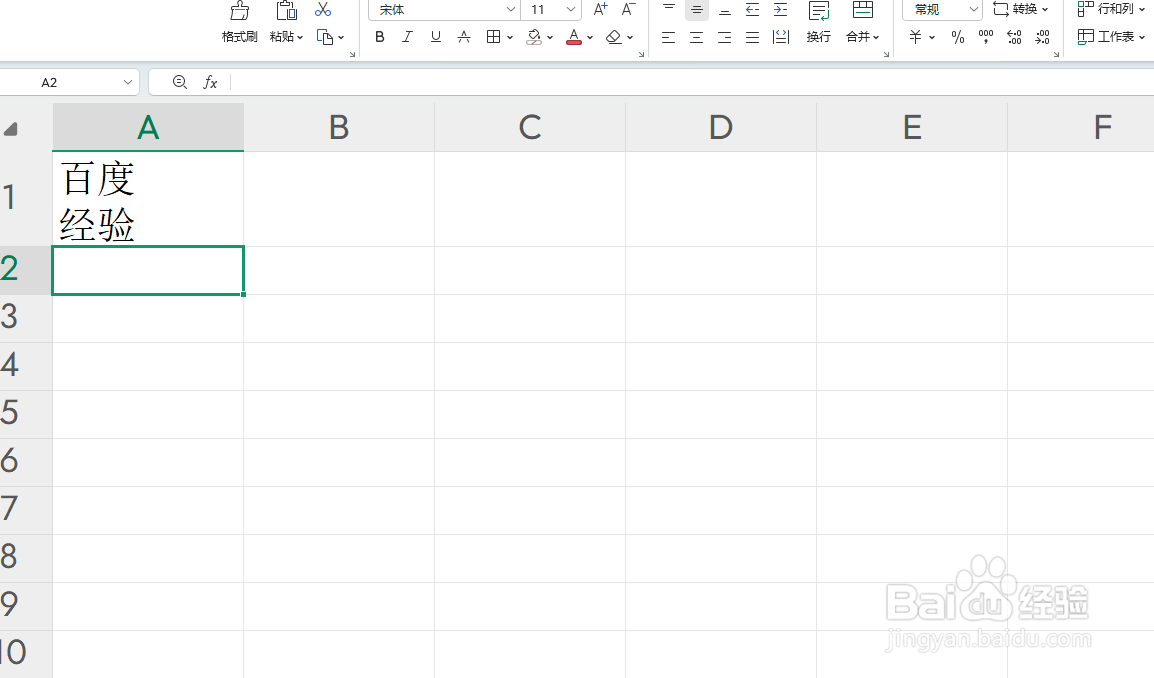The image size is (1154, 678).
Task: Apply the red font color
Action: point(574,37)
